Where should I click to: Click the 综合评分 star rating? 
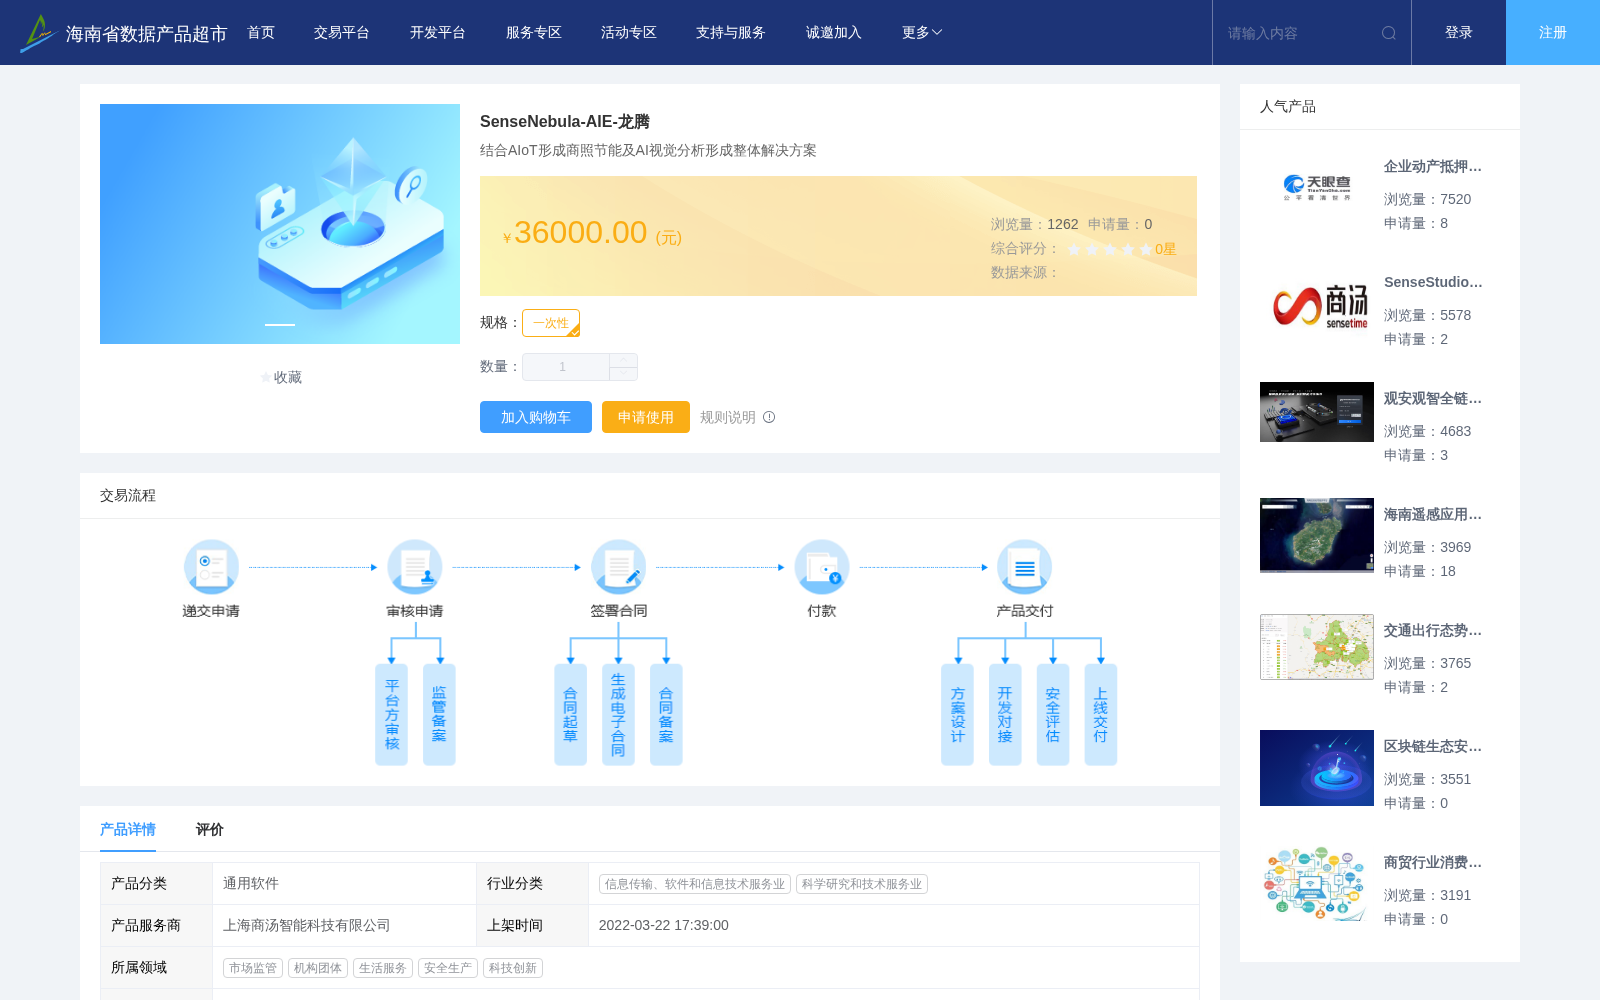pos(1110,249)
